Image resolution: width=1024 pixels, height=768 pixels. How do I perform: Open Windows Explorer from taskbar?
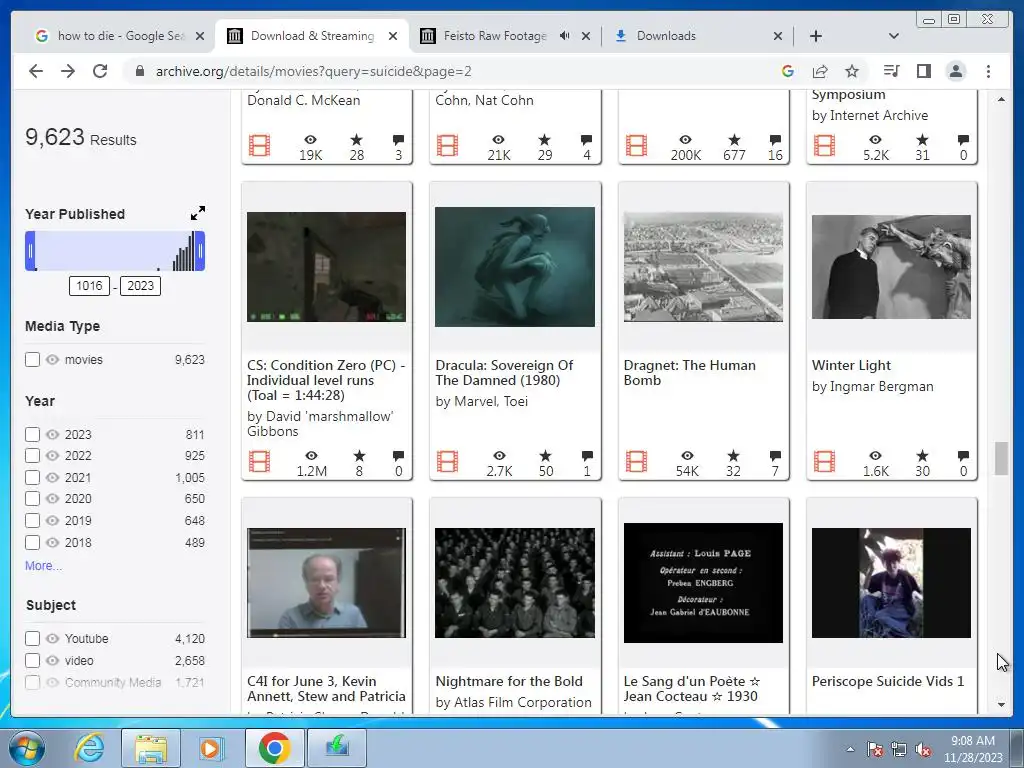point(151,748)
